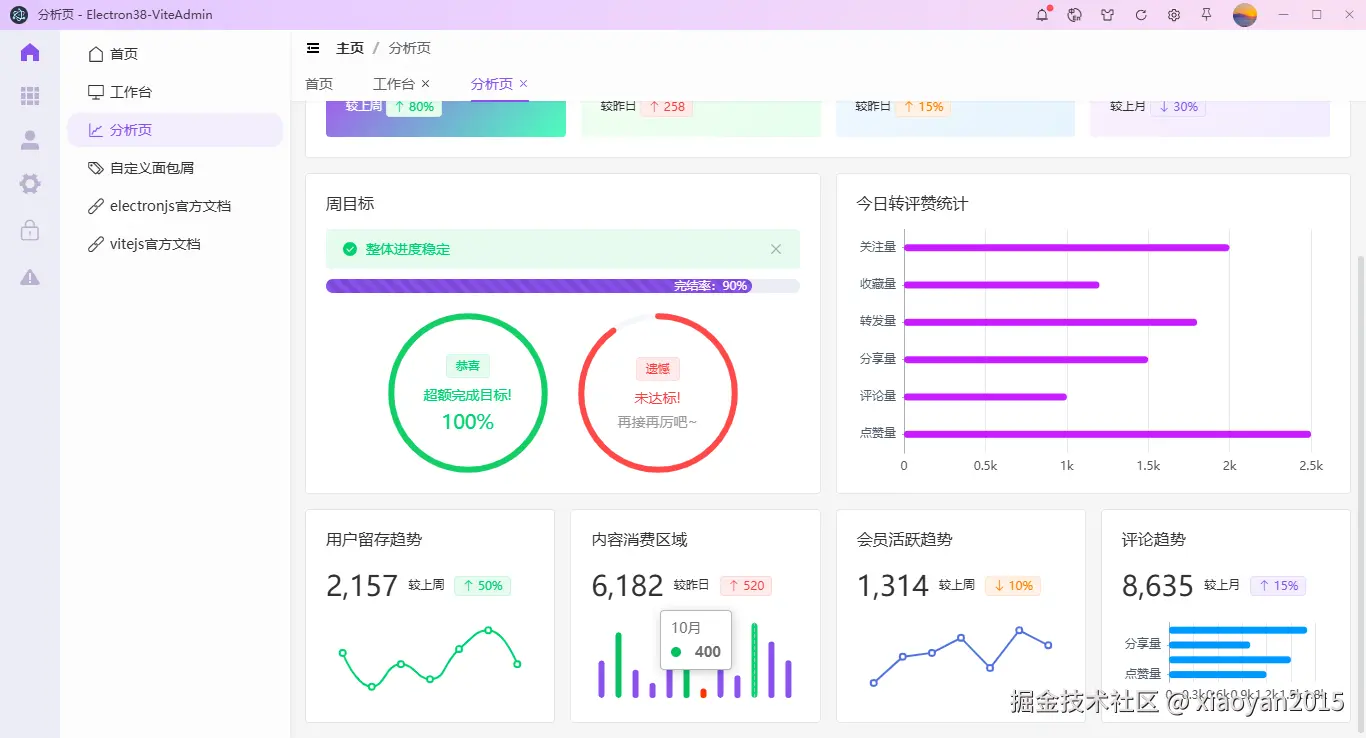Refresh the page with the reload icon

coord(1140,15)
